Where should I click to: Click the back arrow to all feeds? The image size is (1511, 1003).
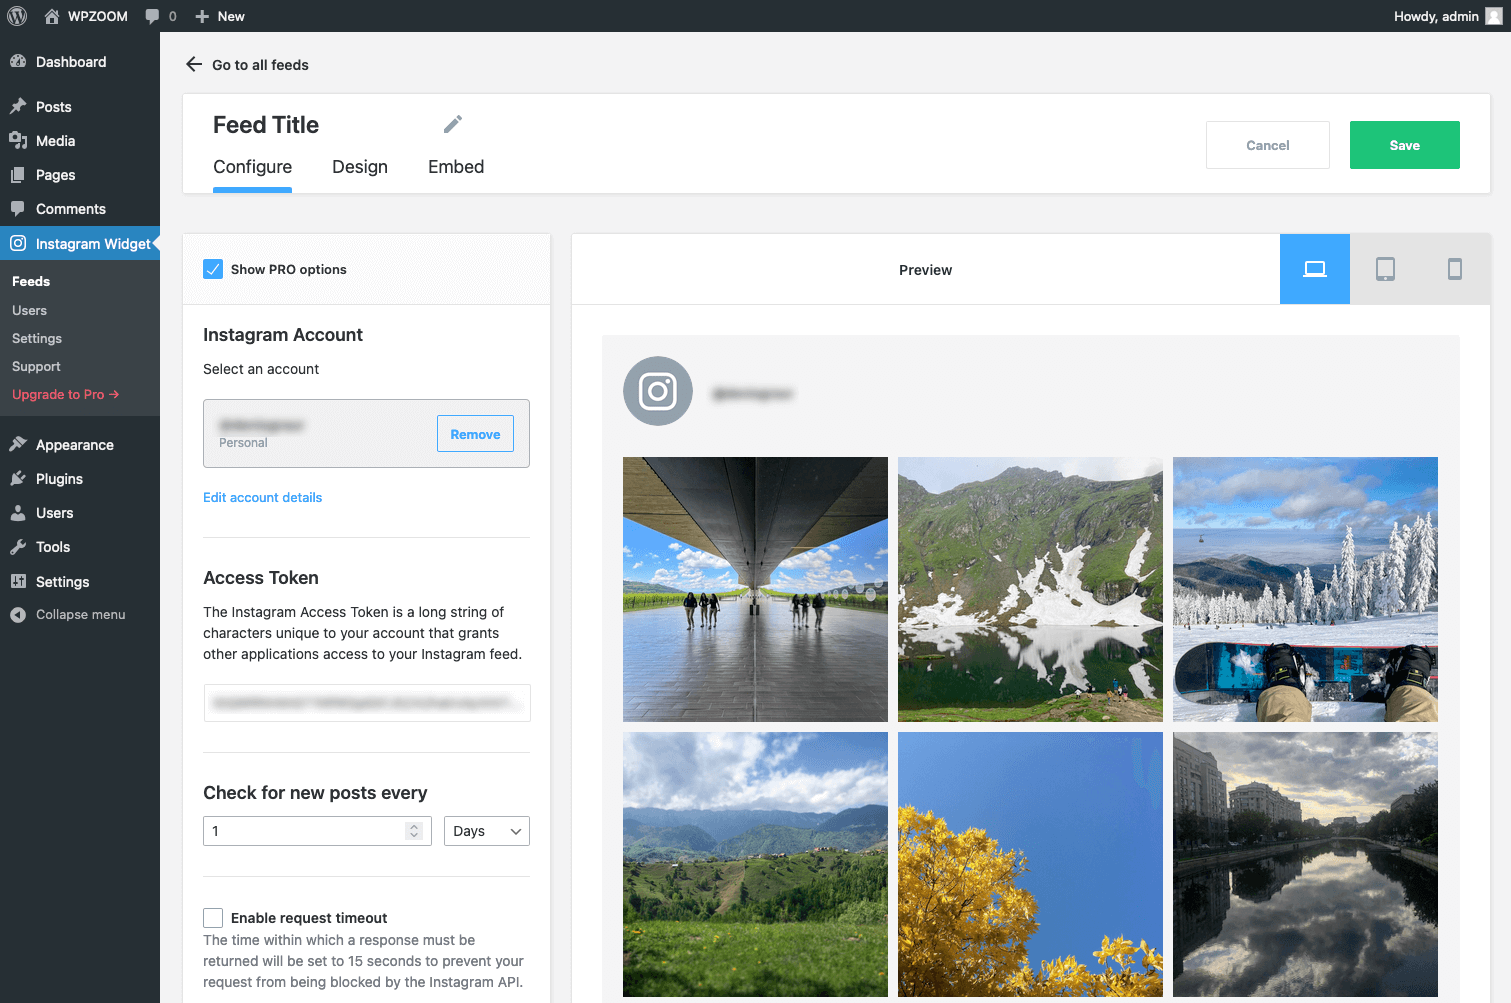194,64
